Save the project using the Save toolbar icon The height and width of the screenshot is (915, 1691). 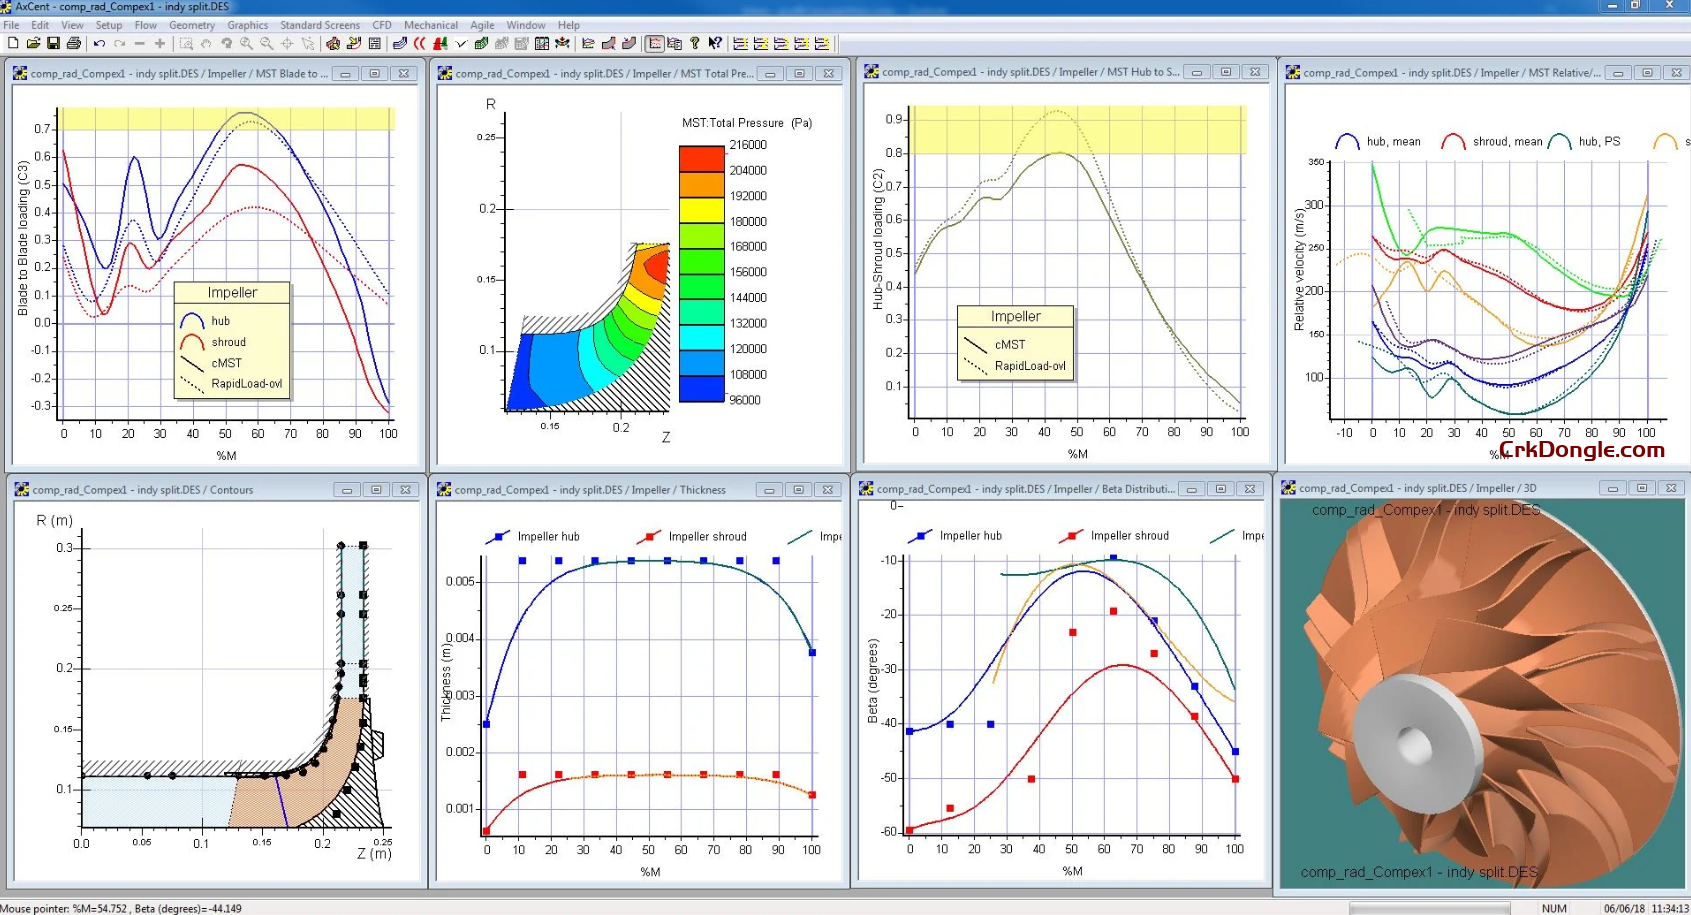pyautogui.click(x=53, y=43)
